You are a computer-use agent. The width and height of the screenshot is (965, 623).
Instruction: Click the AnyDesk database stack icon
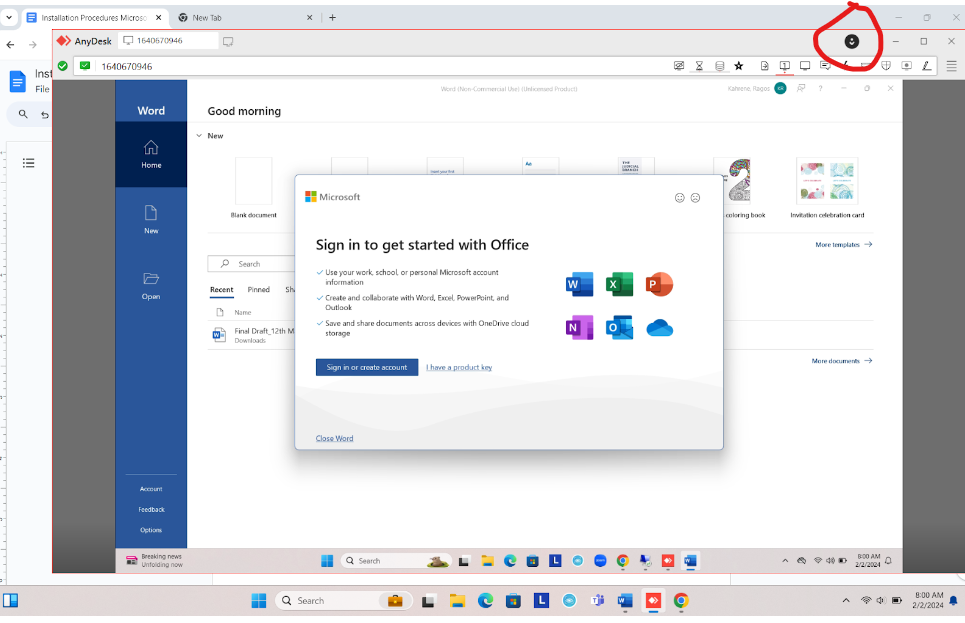click(719, 66)
